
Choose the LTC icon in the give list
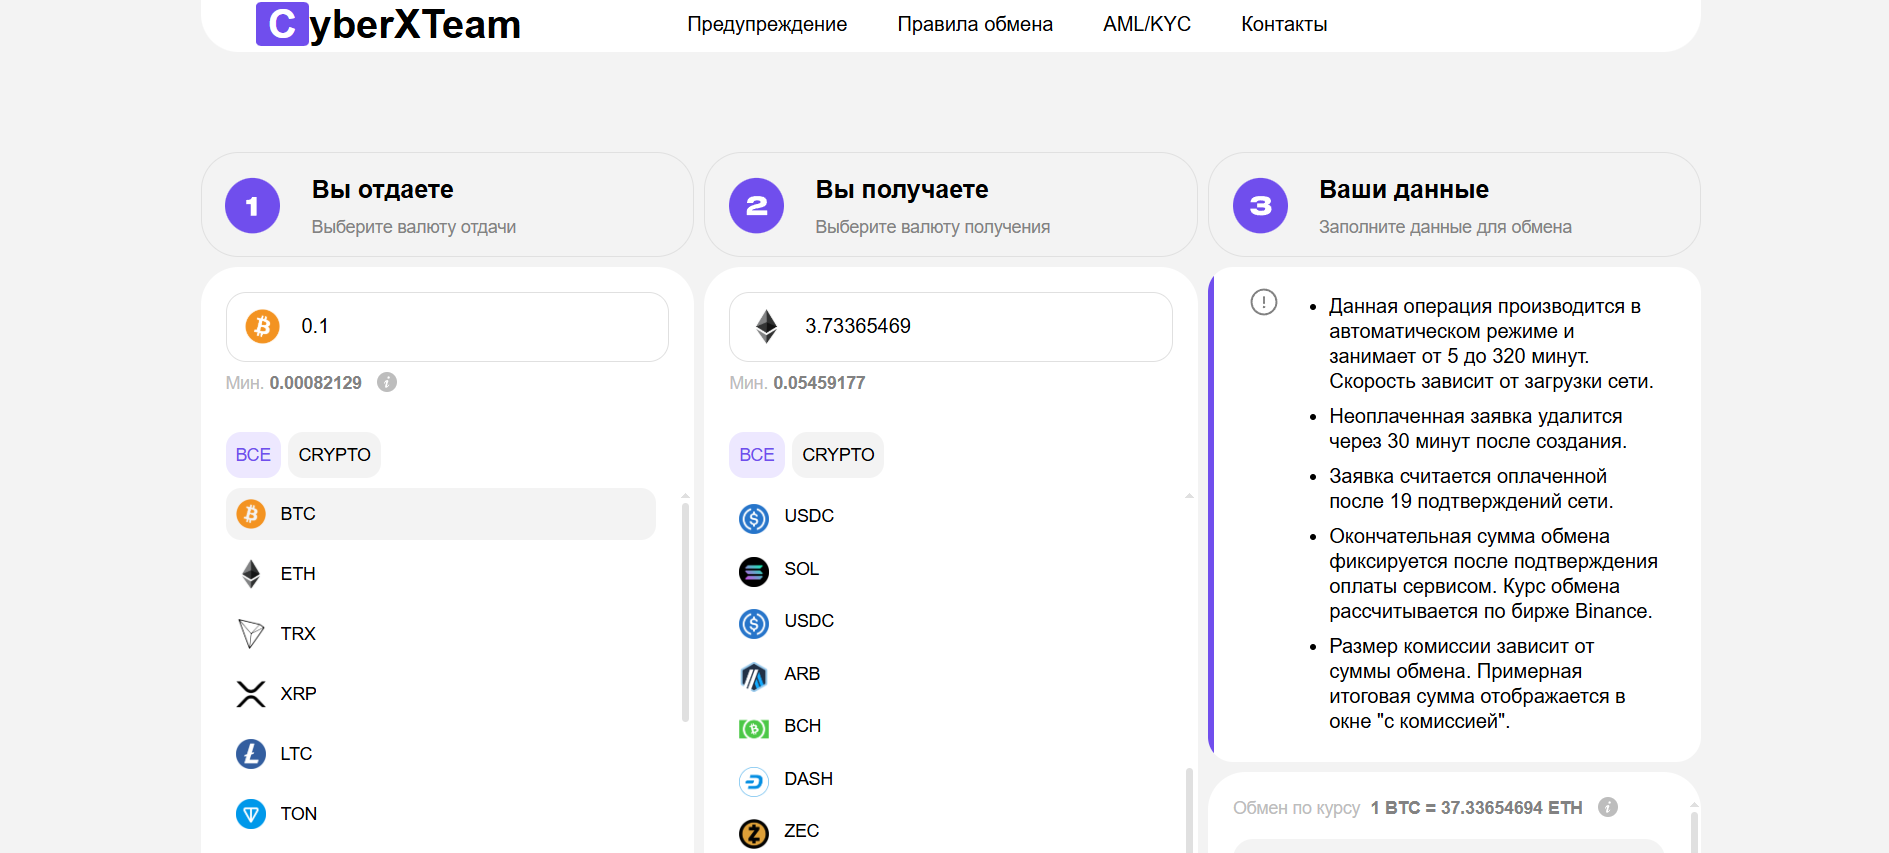[251, 754]
